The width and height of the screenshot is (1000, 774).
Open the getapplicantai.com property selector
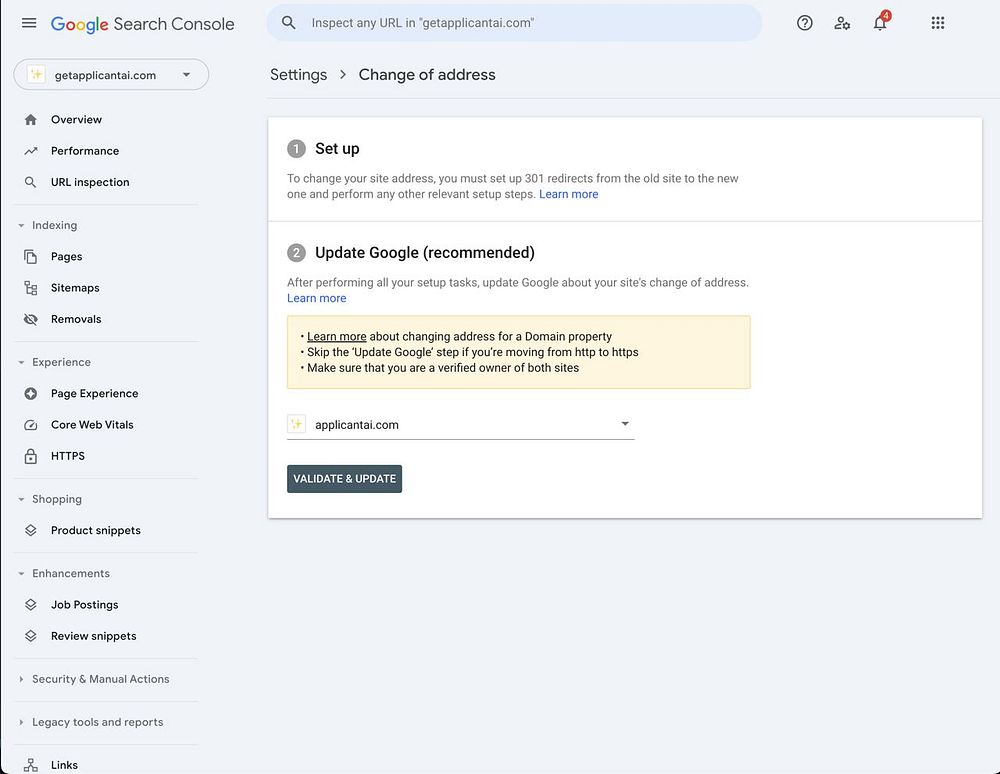pyautogui.click(x=111, y=75)
